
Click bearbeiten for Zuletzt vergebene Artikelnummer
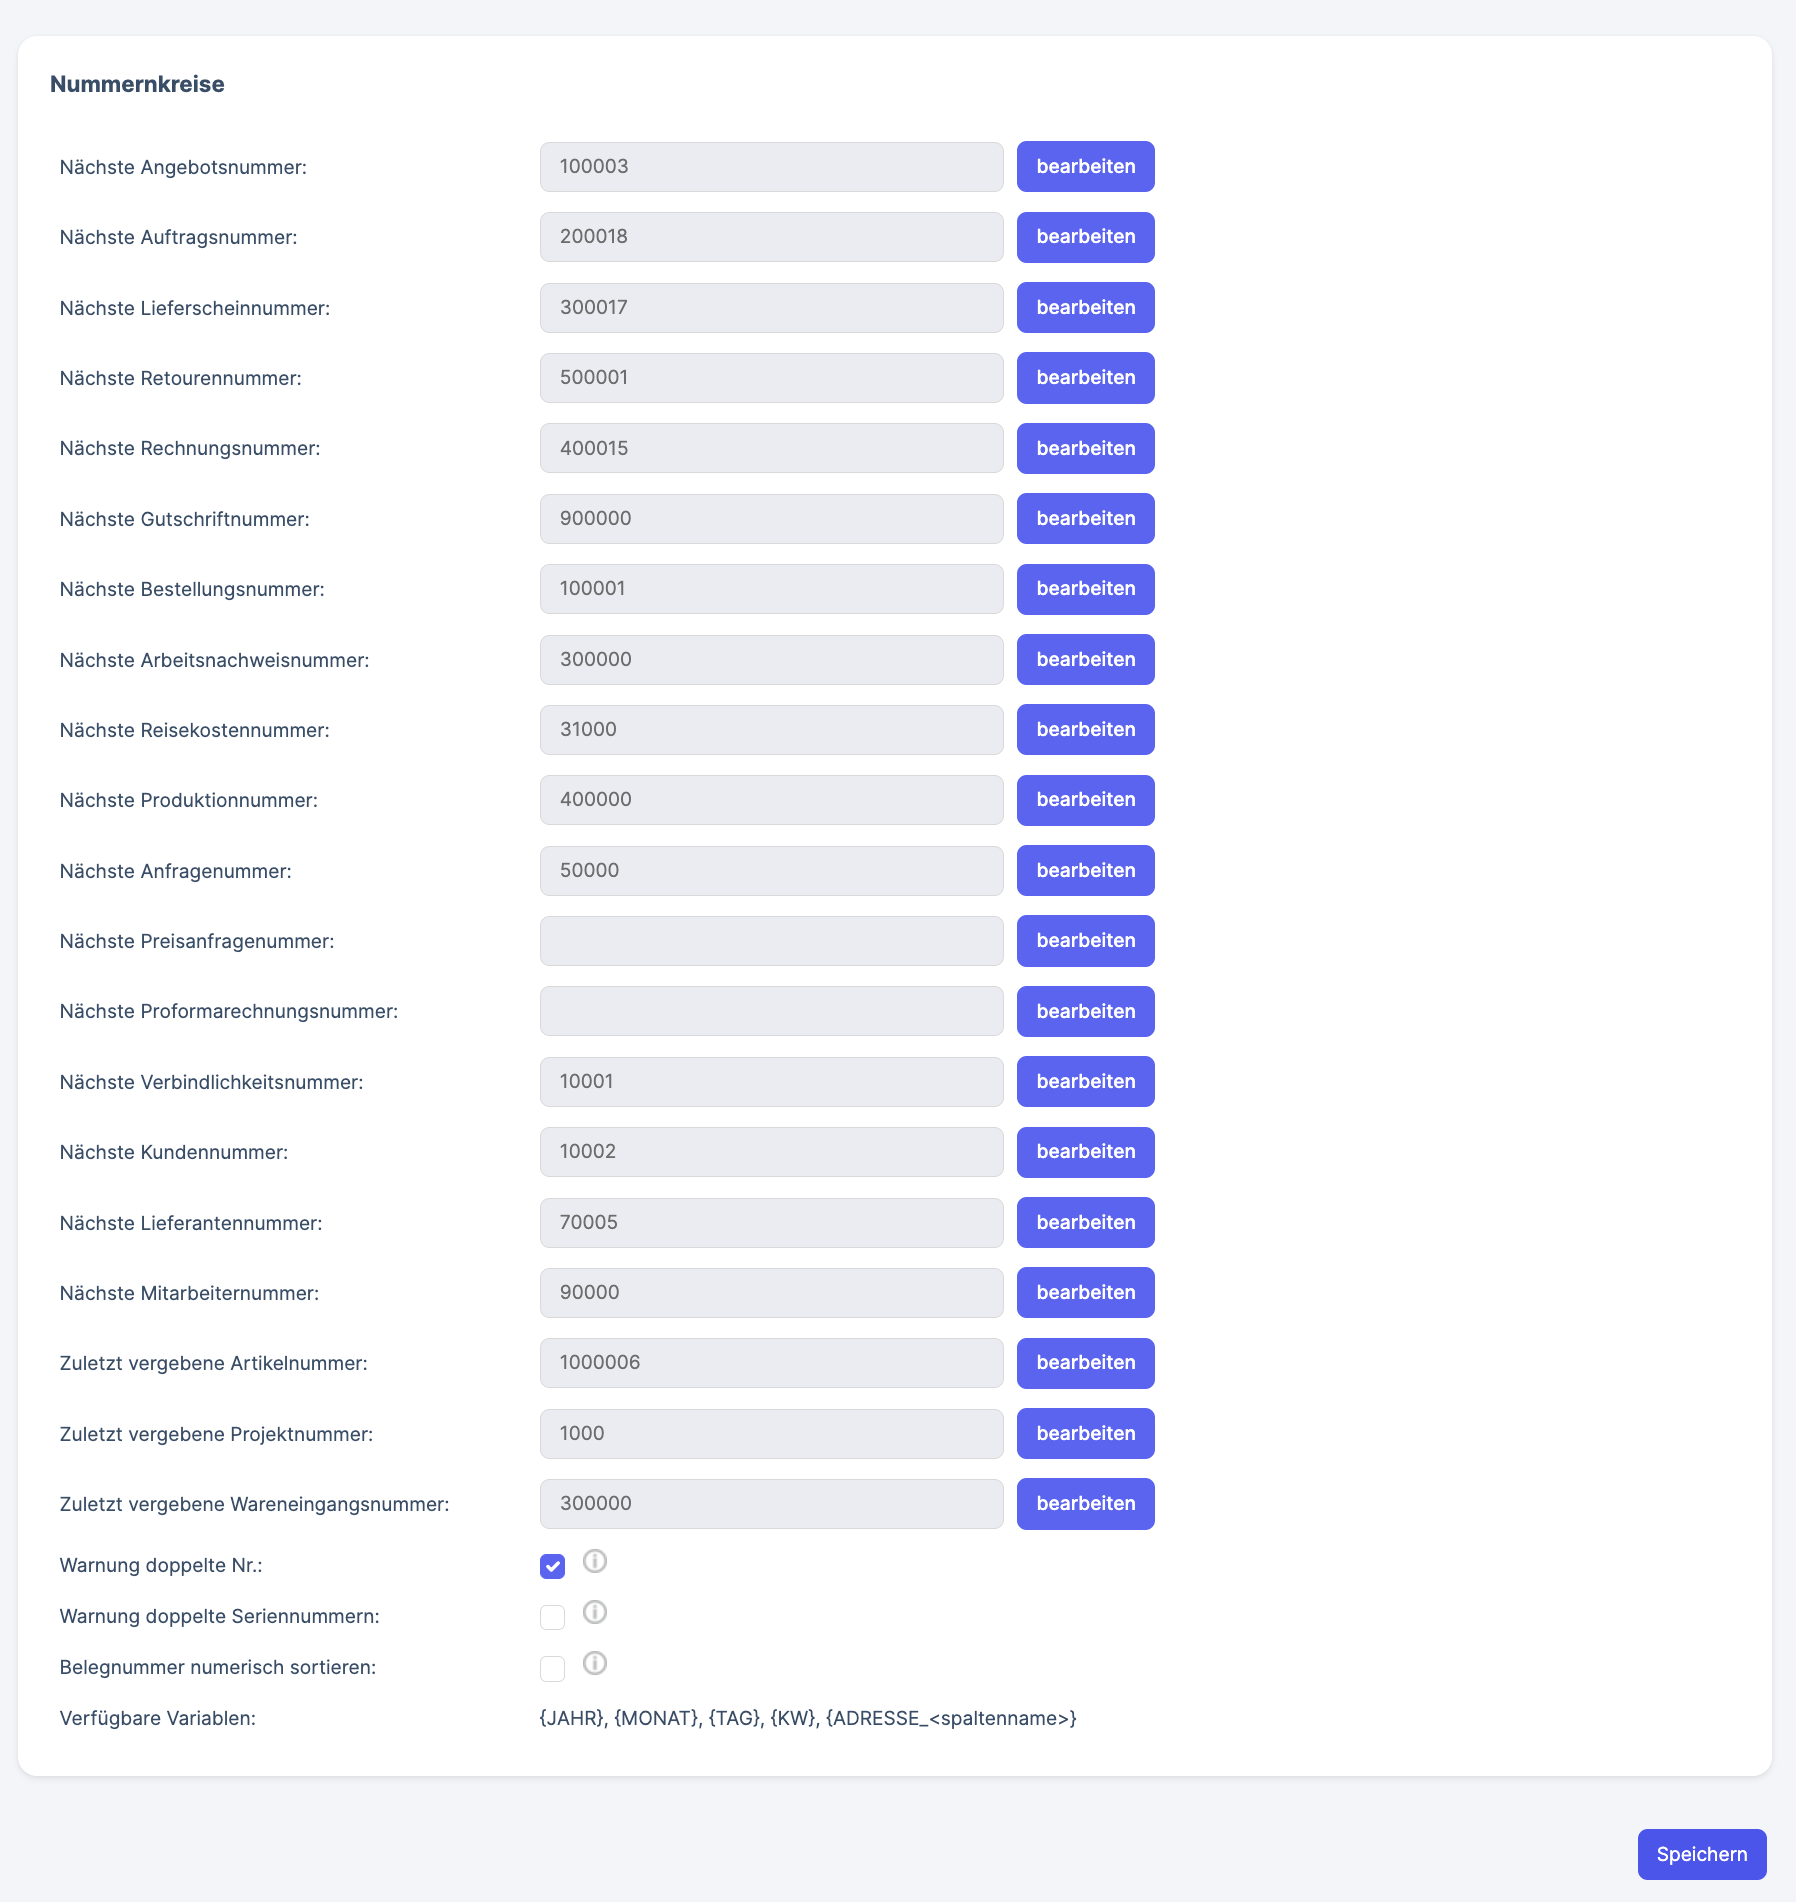(1085, 1363)
